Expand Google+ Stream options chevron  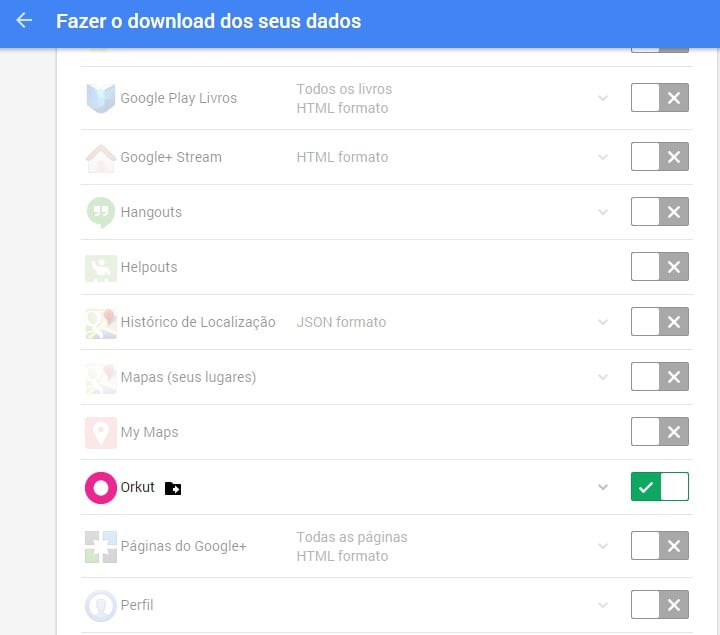click(x=603, y=157)
